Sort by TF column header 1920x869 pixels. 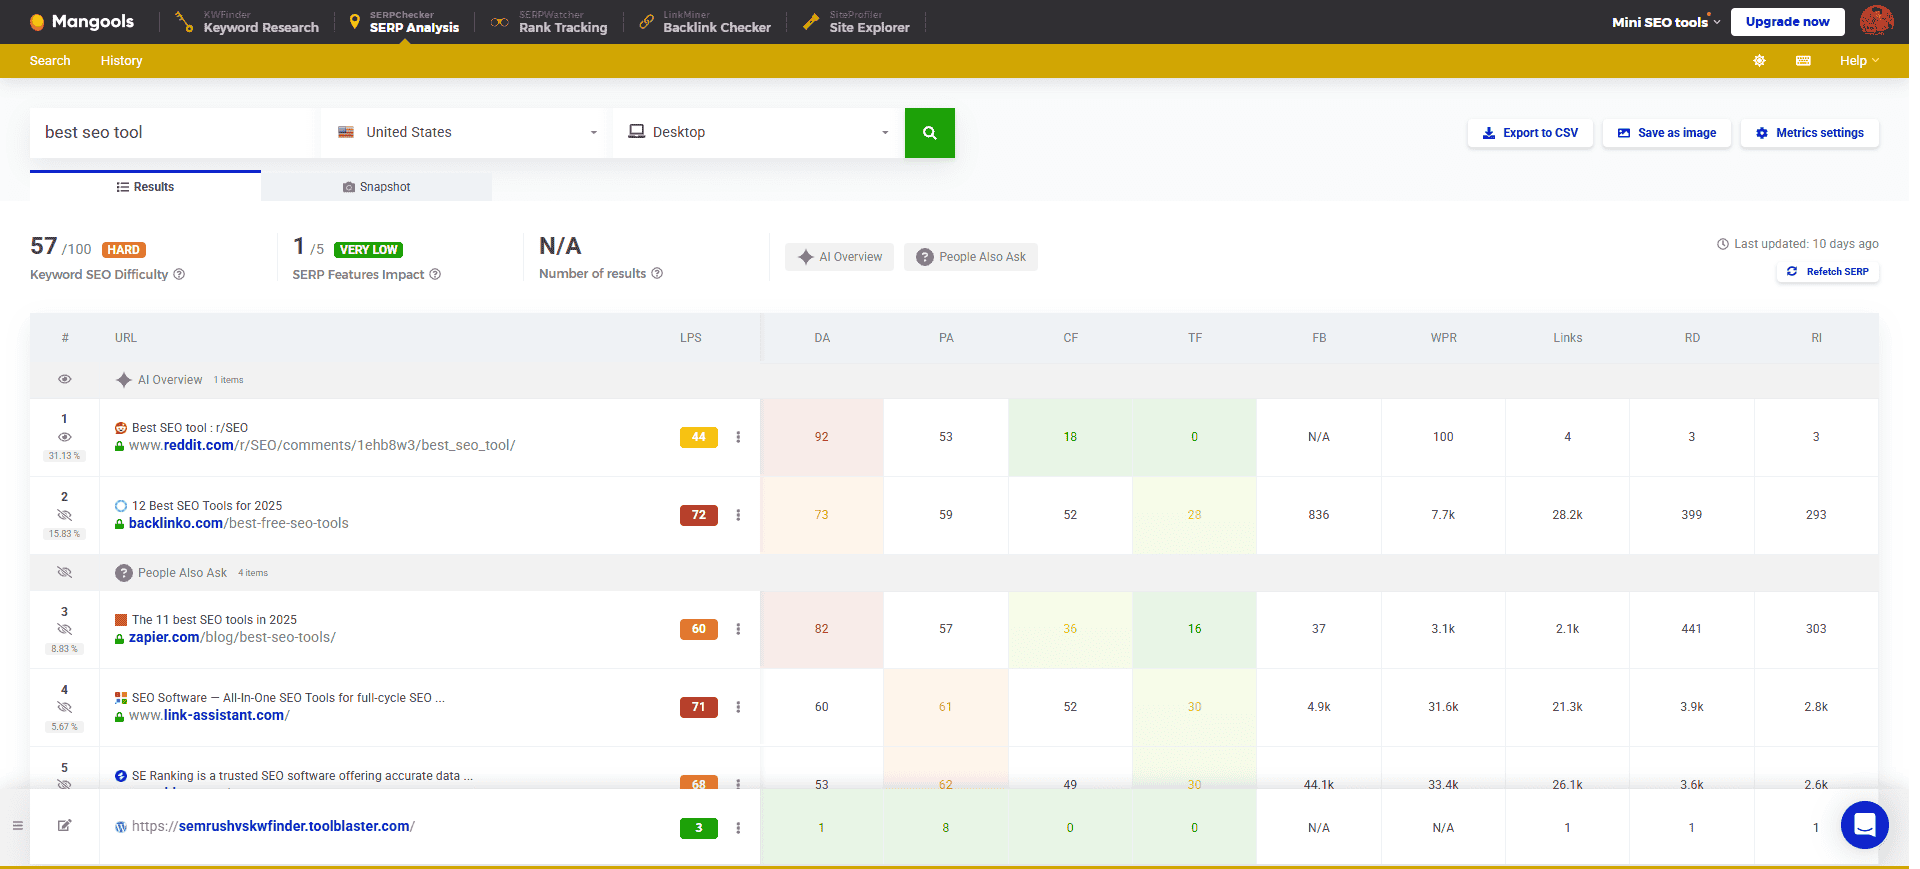click(x=1195, y=338)
